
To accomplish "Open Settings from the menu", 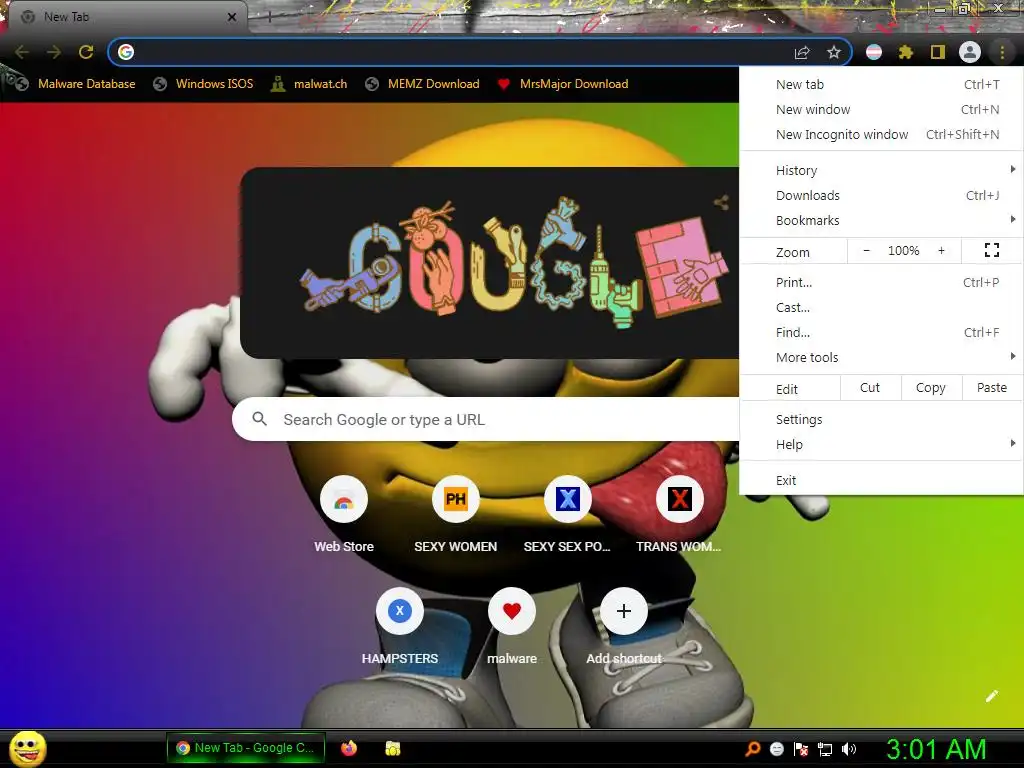I will pos(881,419).
